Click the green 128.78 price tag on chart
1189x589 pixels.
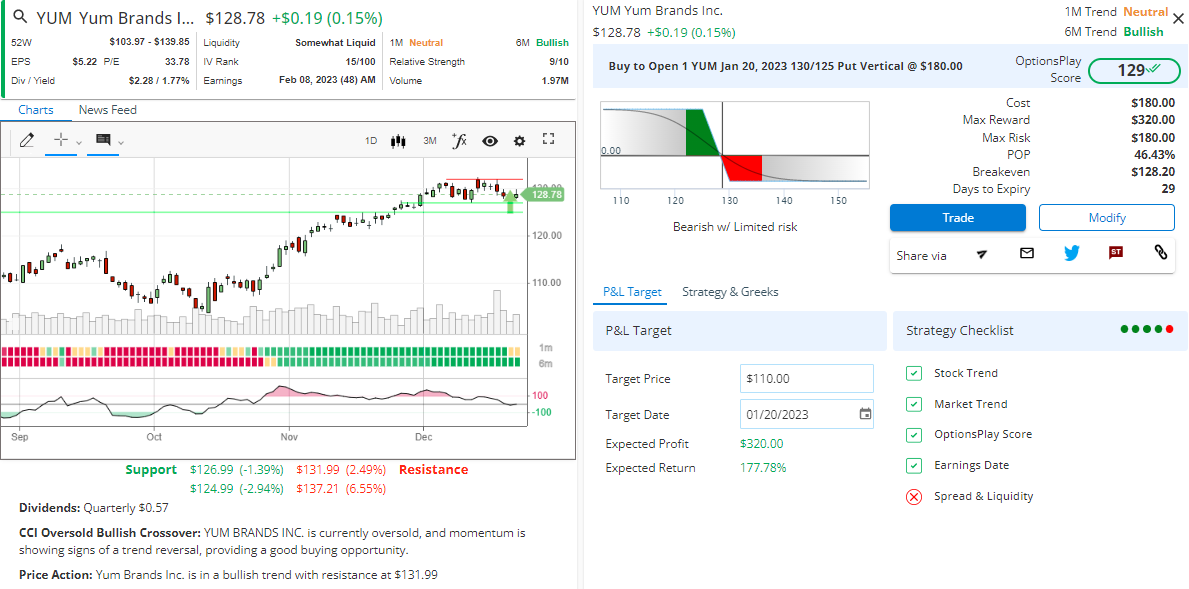click(x=545, y=195)
